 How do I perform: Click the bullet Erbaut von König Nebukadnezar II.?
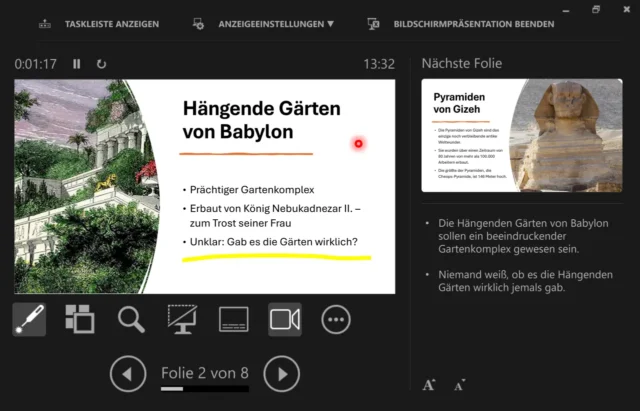click(x=275, y=216)
